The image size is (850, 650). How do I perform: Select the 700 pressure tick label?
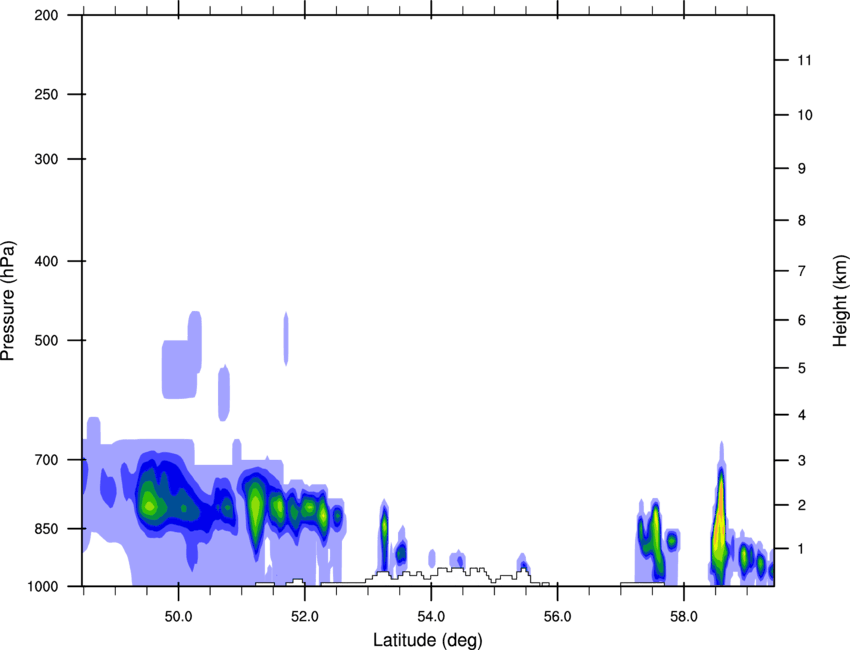46,460
